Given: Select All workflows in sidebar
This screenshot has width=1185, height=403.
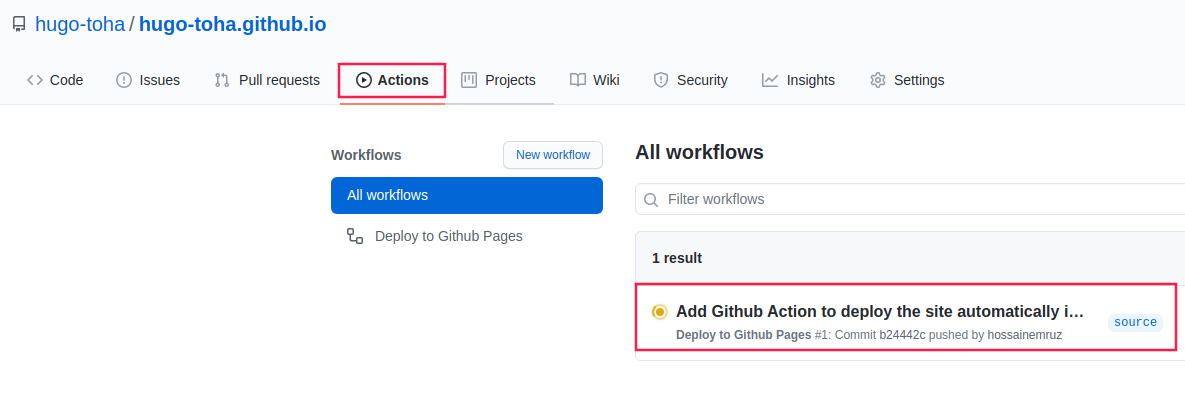Looking at the screenshot, I should click(x=466, y=195).
